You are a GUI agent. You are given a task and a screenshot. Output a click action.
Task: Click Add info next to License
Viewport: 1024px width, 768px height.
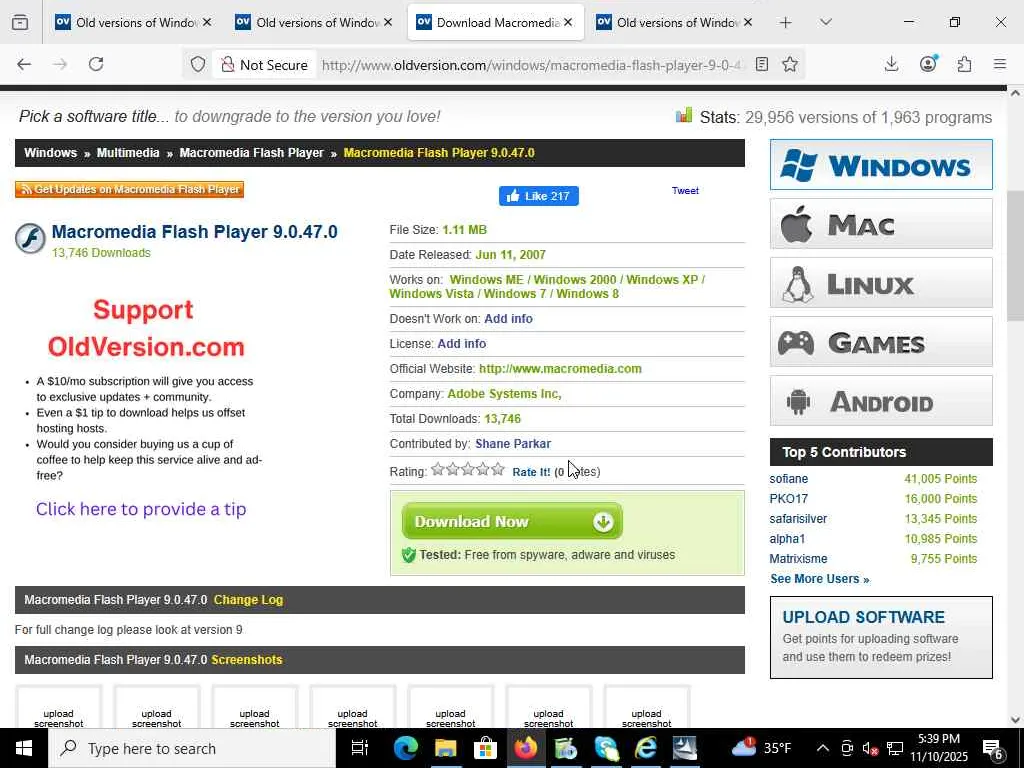462,344
